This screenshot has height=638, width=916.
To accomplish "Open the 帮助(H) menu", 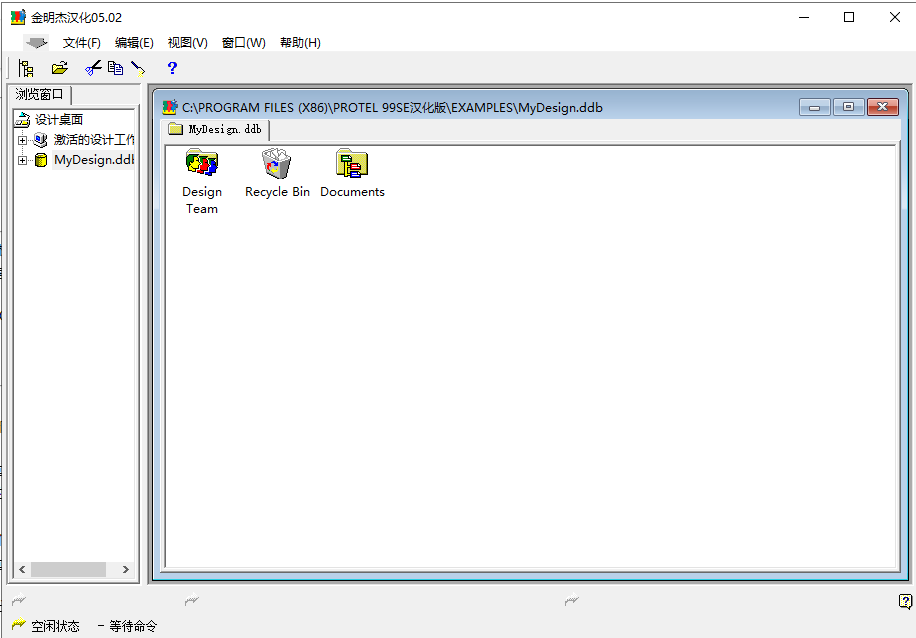I will coord(300,43).
